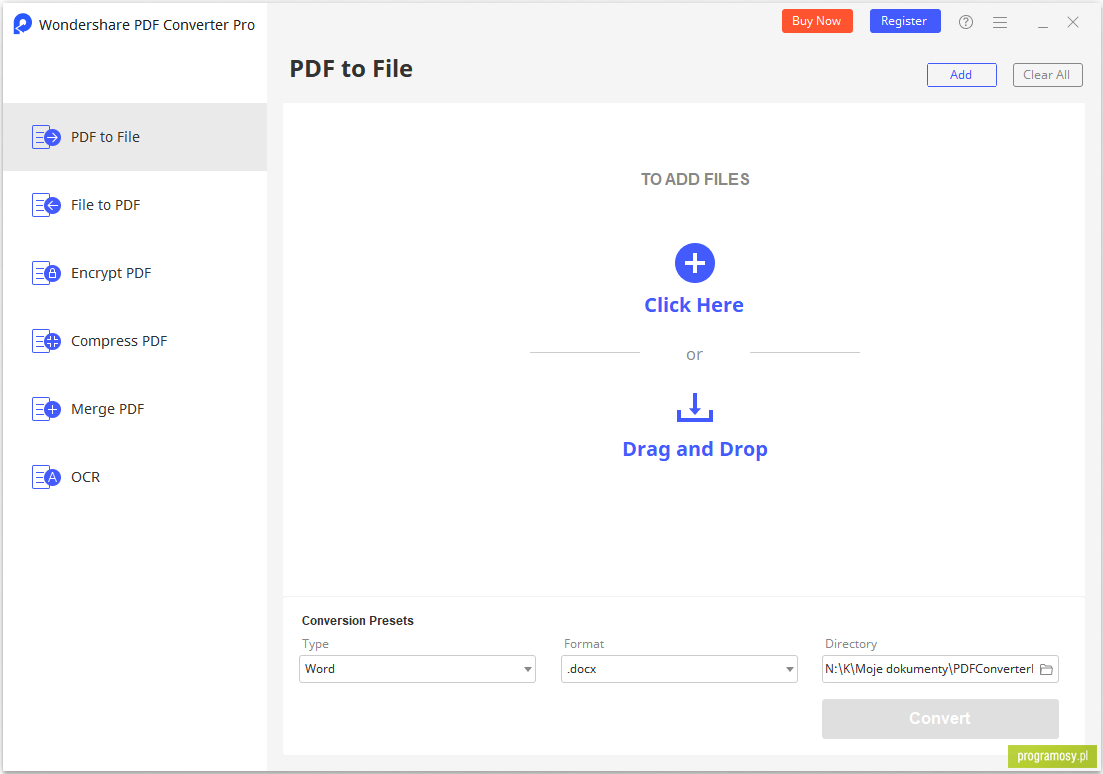This screenshot has width=1103, height=774.
Task: Switch to the File to PDF section
Action: [135, 205]
